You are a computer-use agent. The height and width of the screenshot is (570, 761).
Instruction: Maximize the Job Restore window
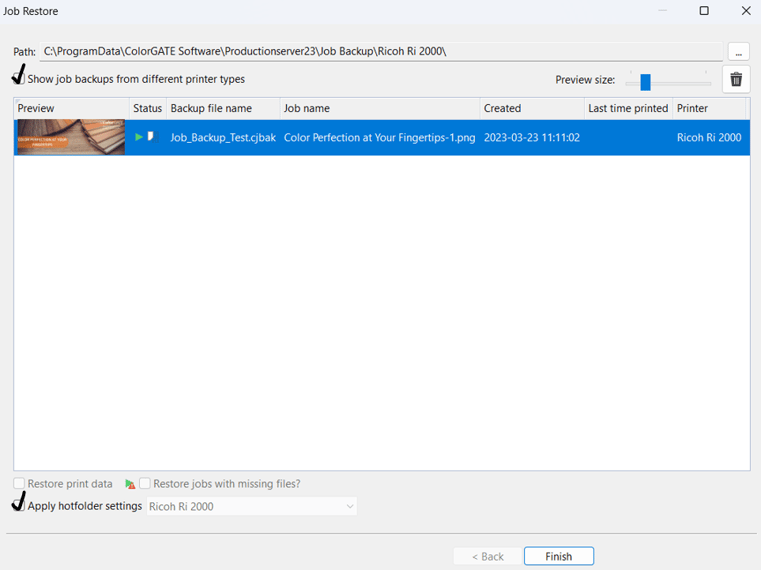pos(704,11)
